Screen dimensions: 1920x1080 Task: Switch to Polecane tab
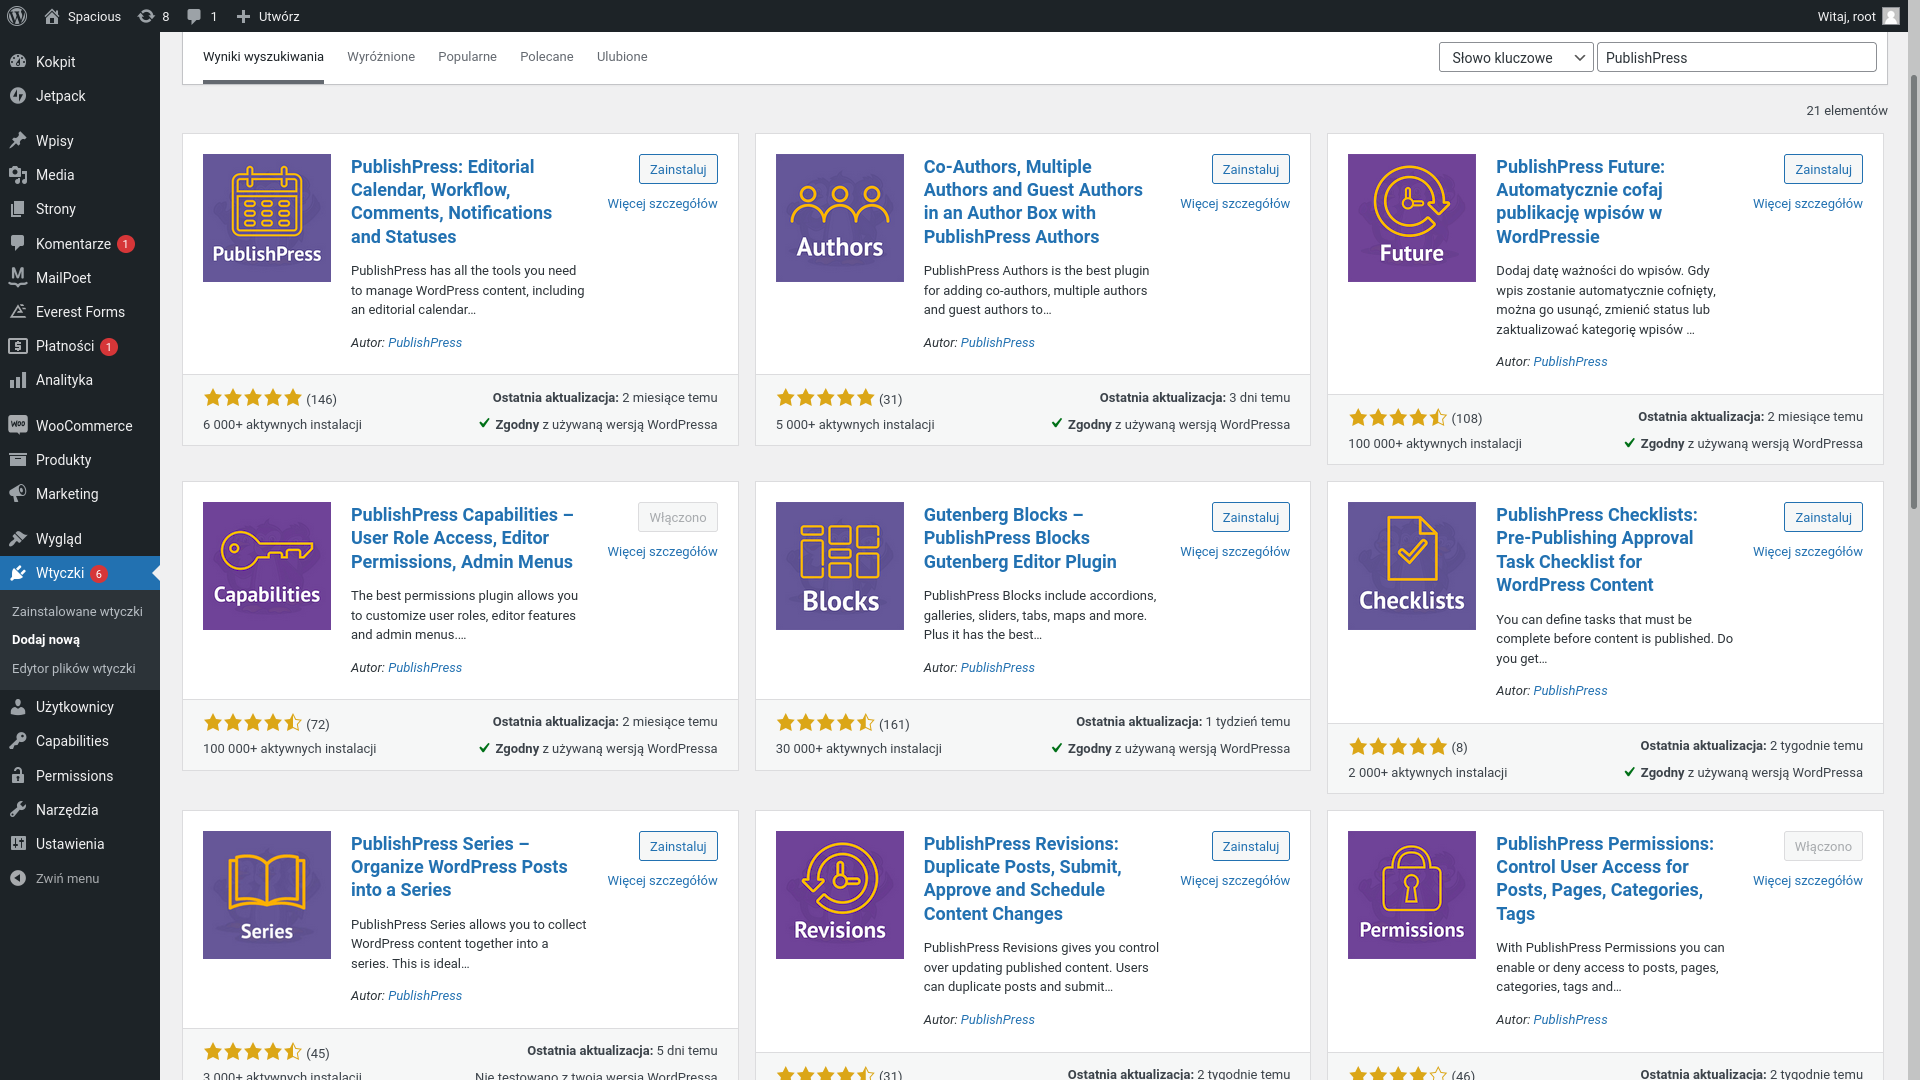coord(547,57)
